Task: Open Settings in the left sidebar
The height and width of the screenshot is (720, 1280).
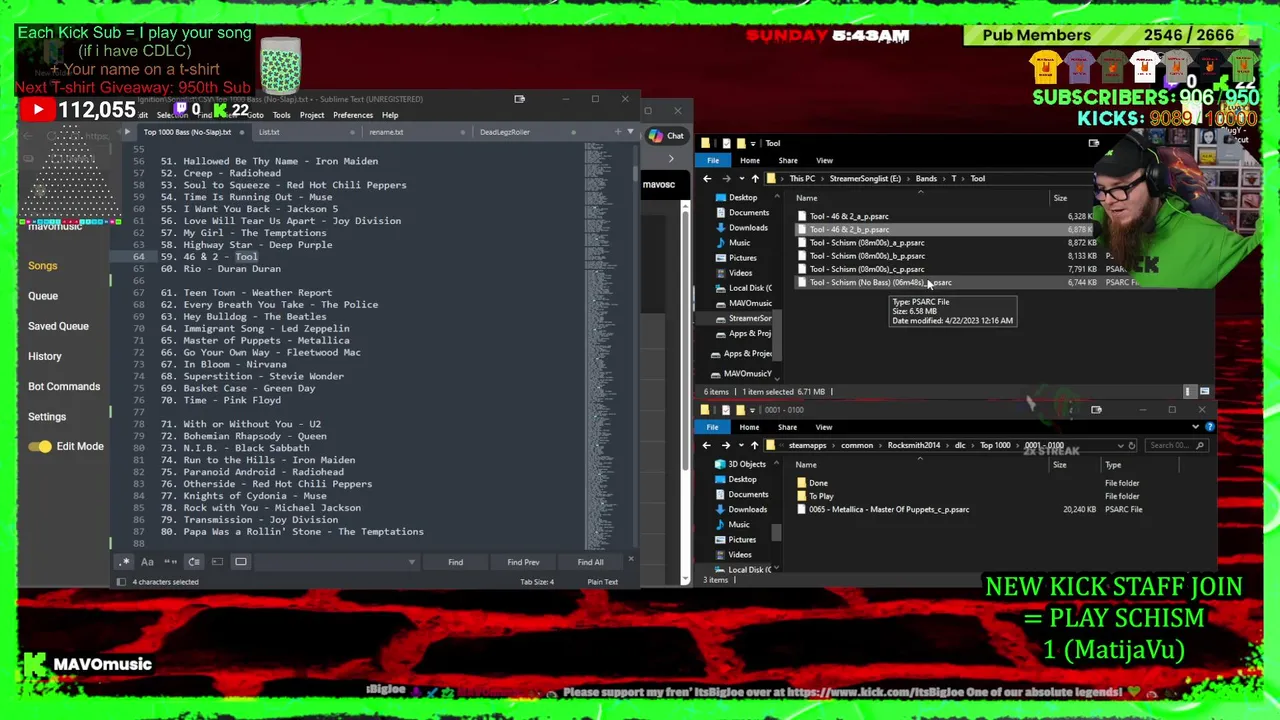Action: [47, 416]
